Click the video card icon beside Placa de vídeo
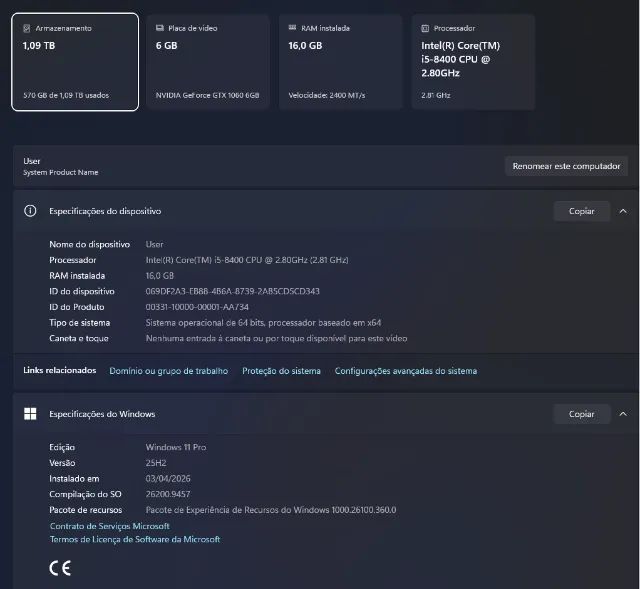This screenshot has height=589, width=640. coord(160,28)
